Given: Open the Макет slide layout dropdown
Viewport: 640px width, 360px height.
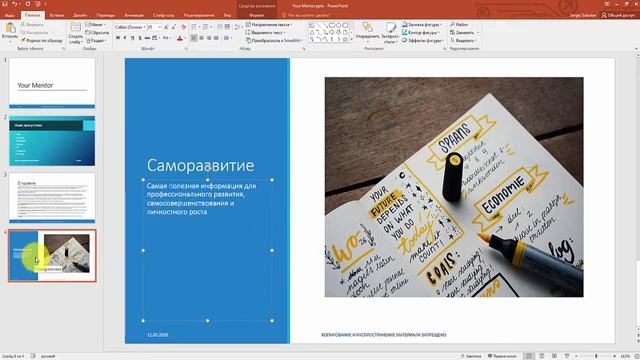Looking at the screenshot, I should (x=96, y=24).
